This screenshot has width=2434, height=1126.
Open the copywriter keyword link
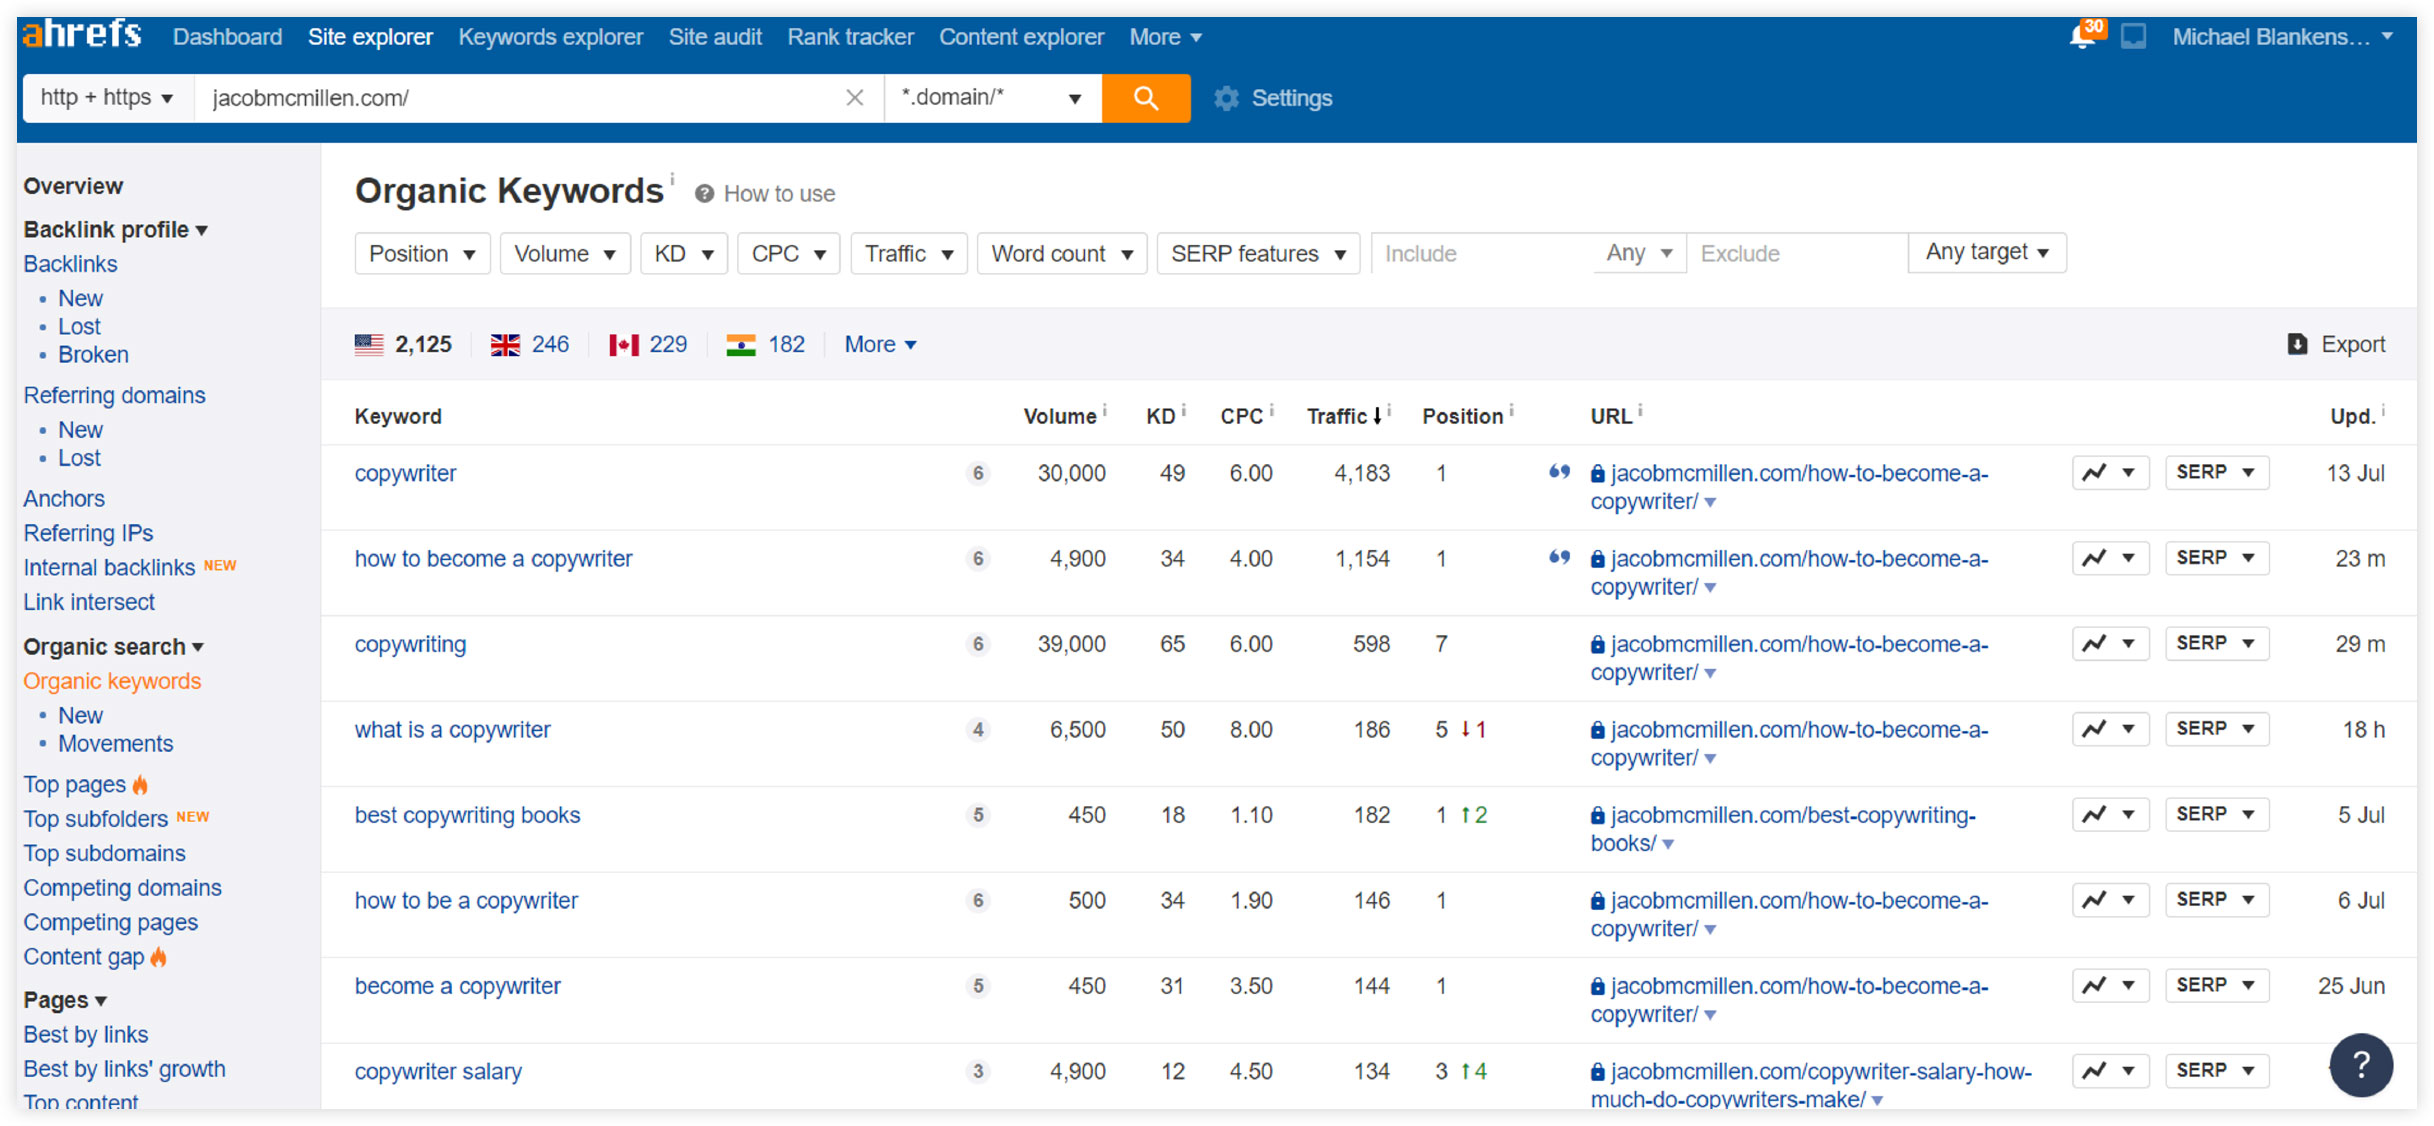pos(405,473)
